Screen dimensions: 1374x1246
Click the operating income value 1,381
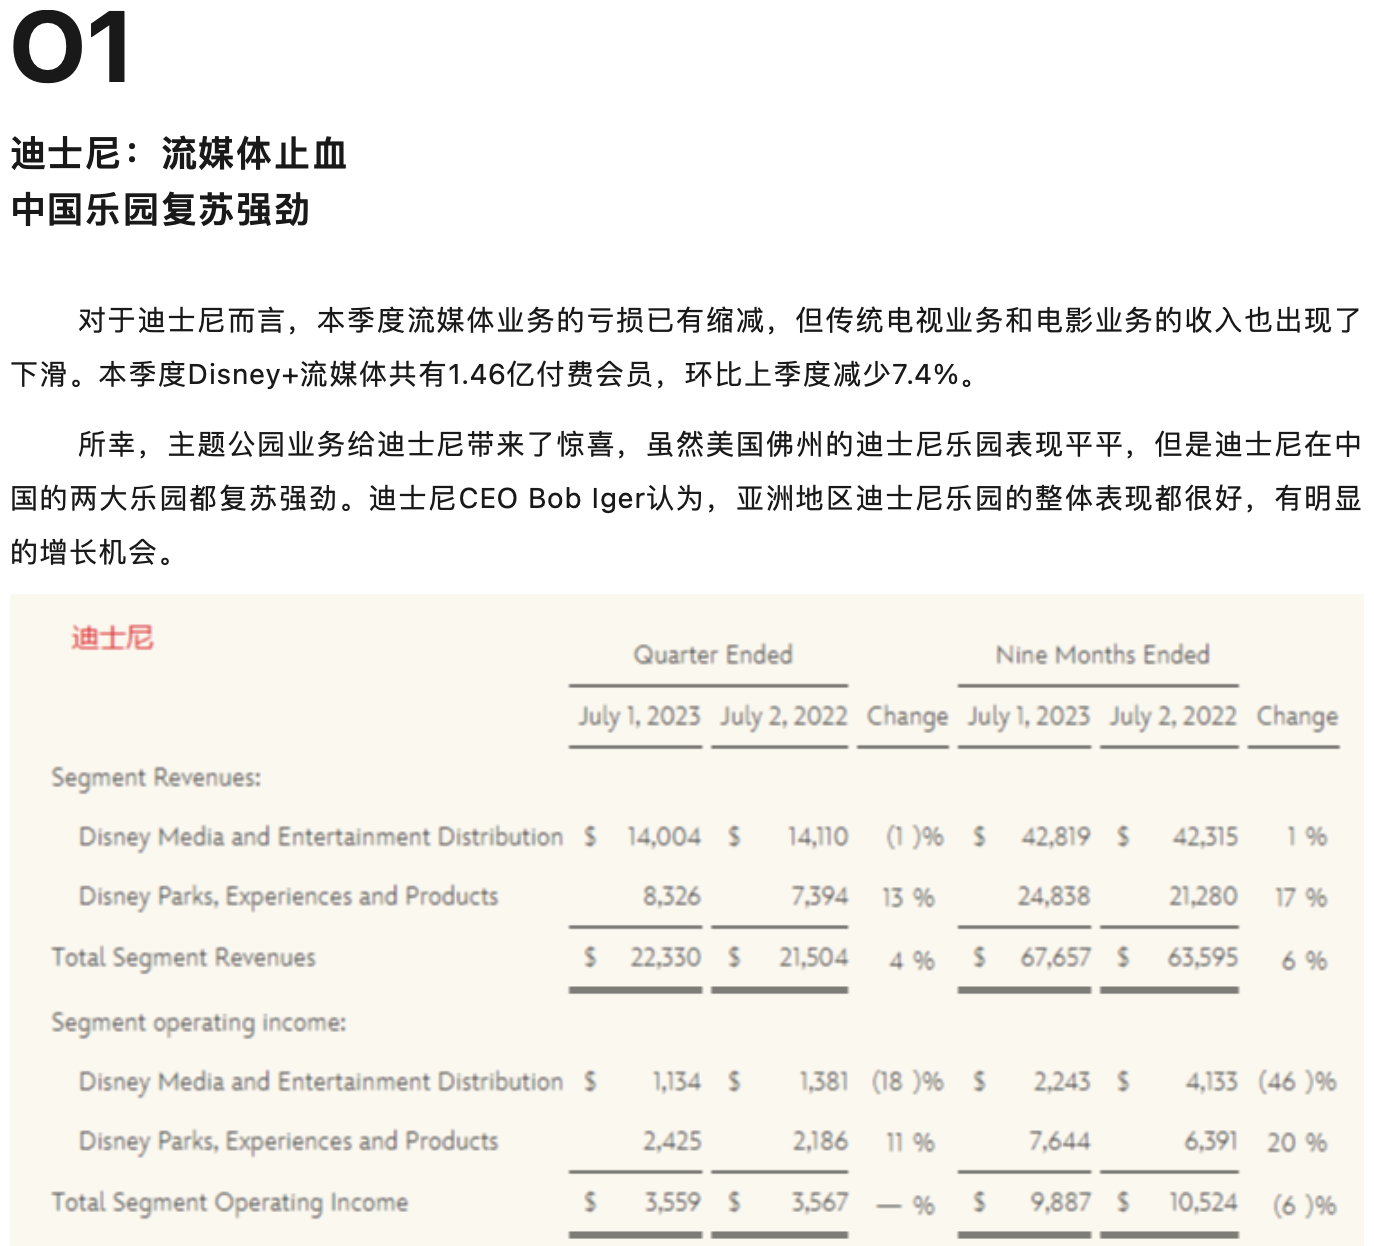pyautogui.click(x=824, y=1081)
